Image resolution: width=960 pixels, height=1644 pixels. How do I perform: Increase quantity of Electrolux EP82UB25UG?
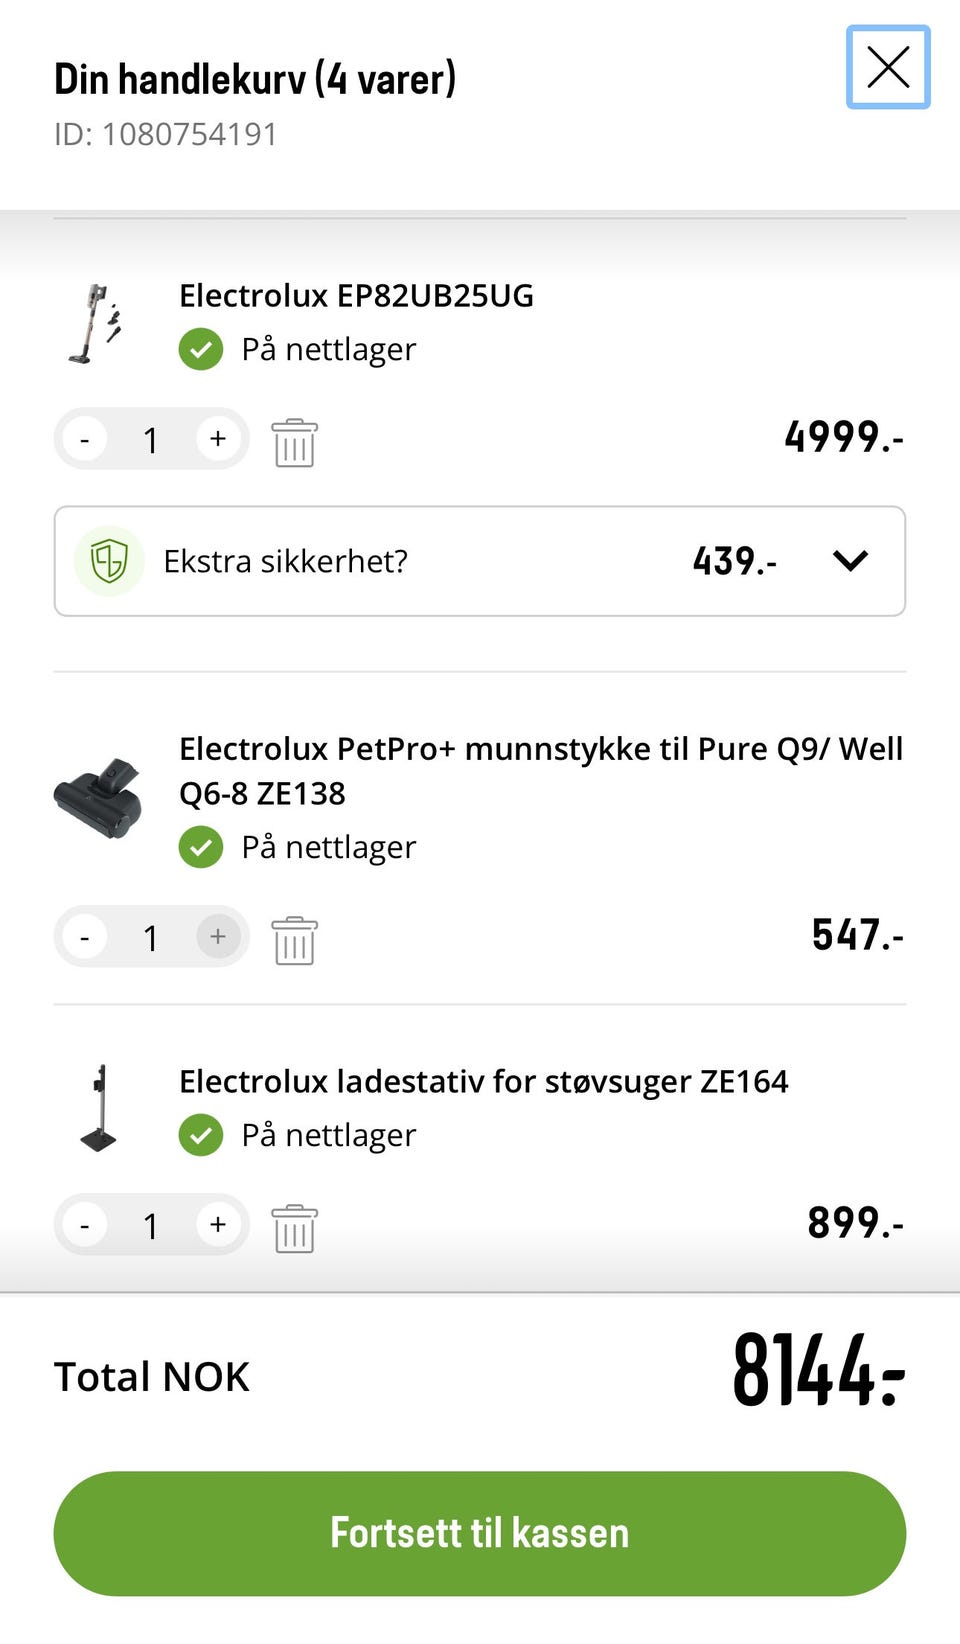tap(218, 439)
